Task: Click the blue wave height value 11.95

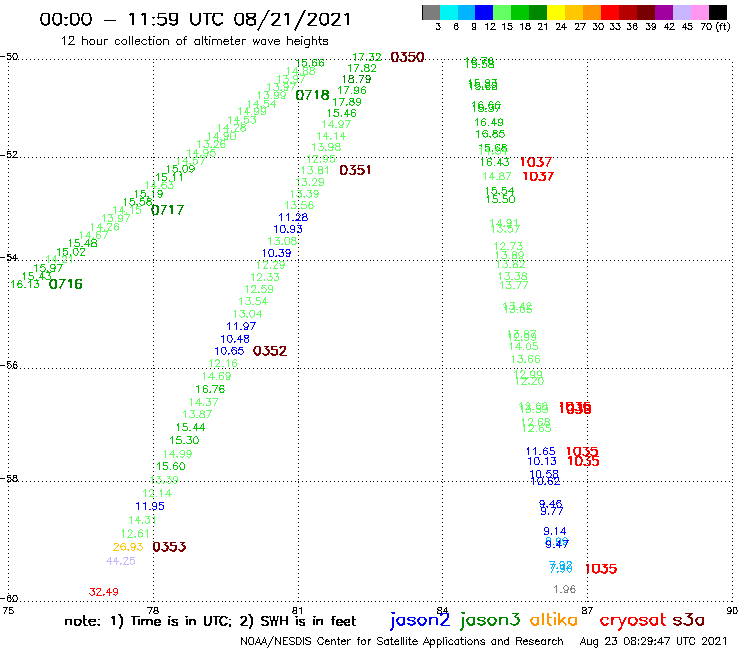Action: click(150, 506)
